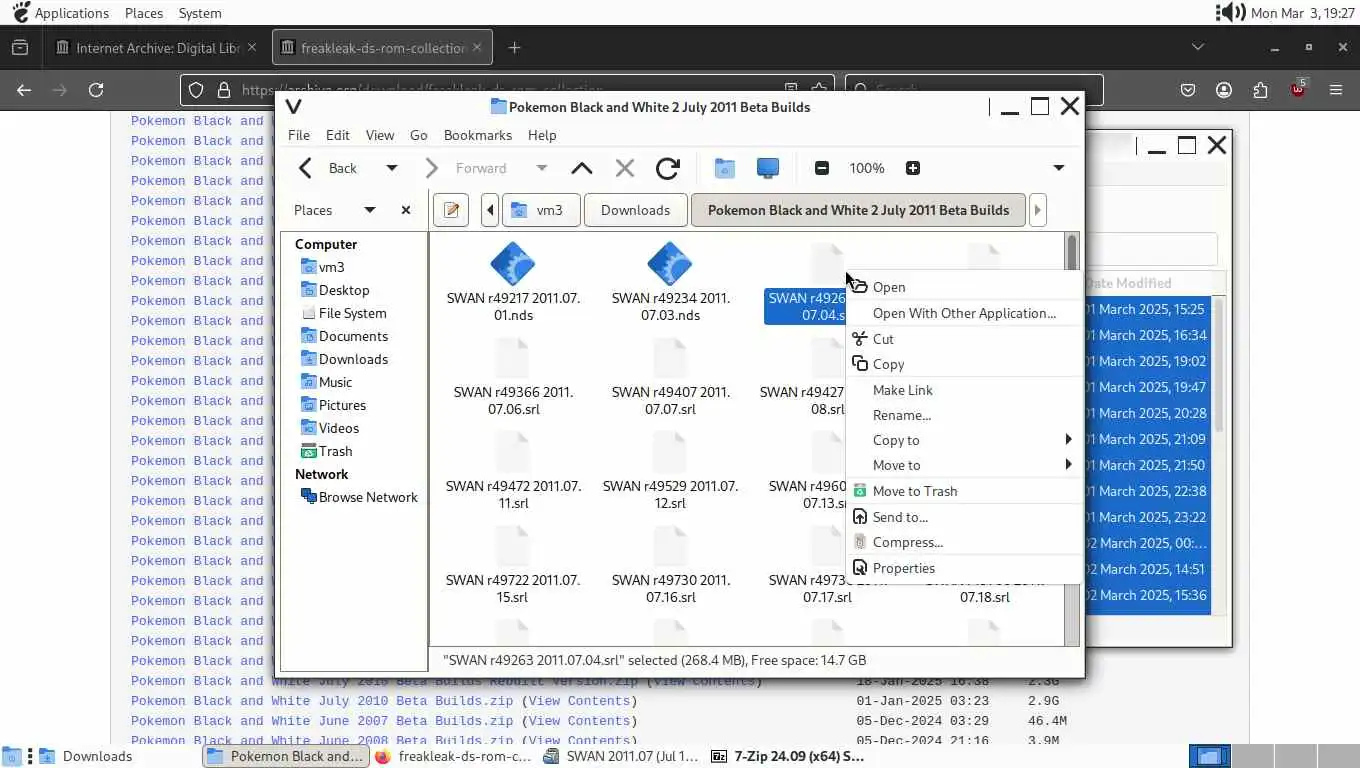Click the Stop loading X icon
The height and width of the screenshot is (768, 1360).
click(x=625, y=168)
